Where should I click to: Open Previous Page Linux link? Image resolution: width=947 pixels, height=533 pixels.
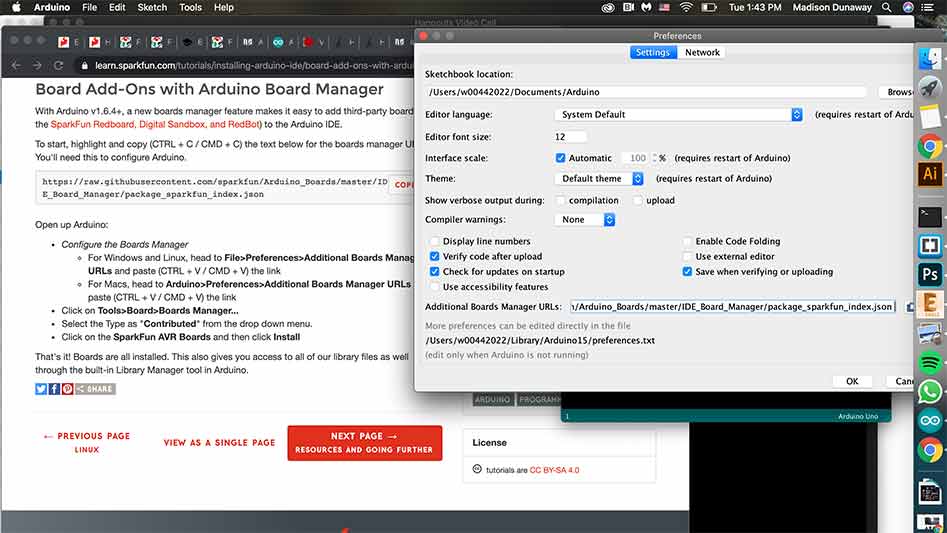(87, 442)
